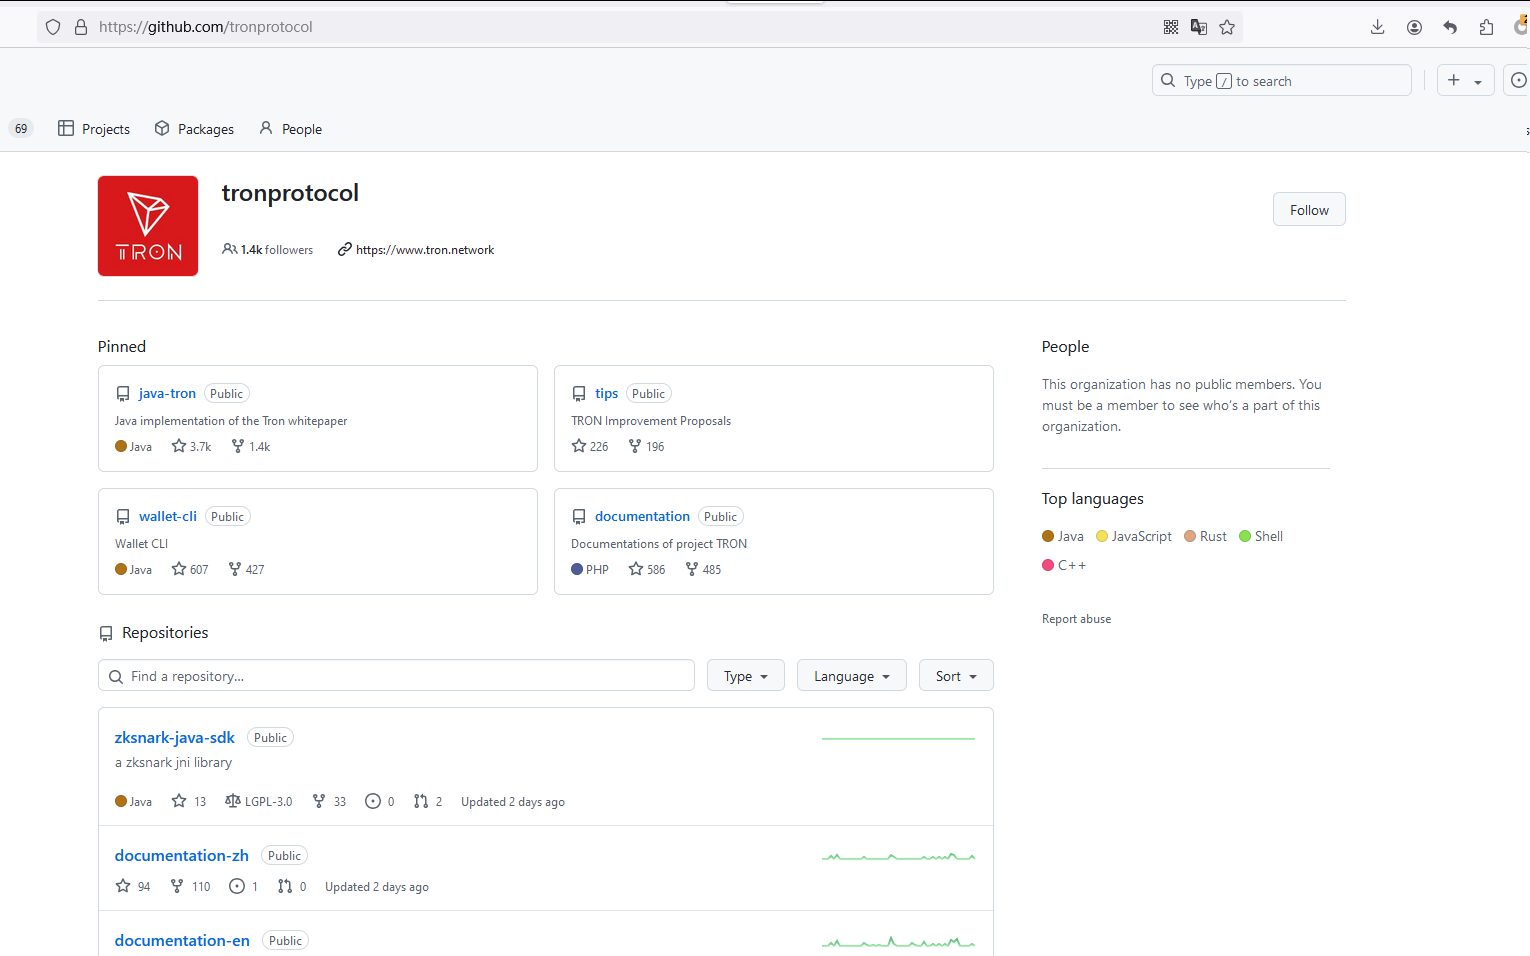Viewport: 1530px width, 956px height.
Task: Switch to the People tab
Action: pyautogui.click(x=290, y=129)
